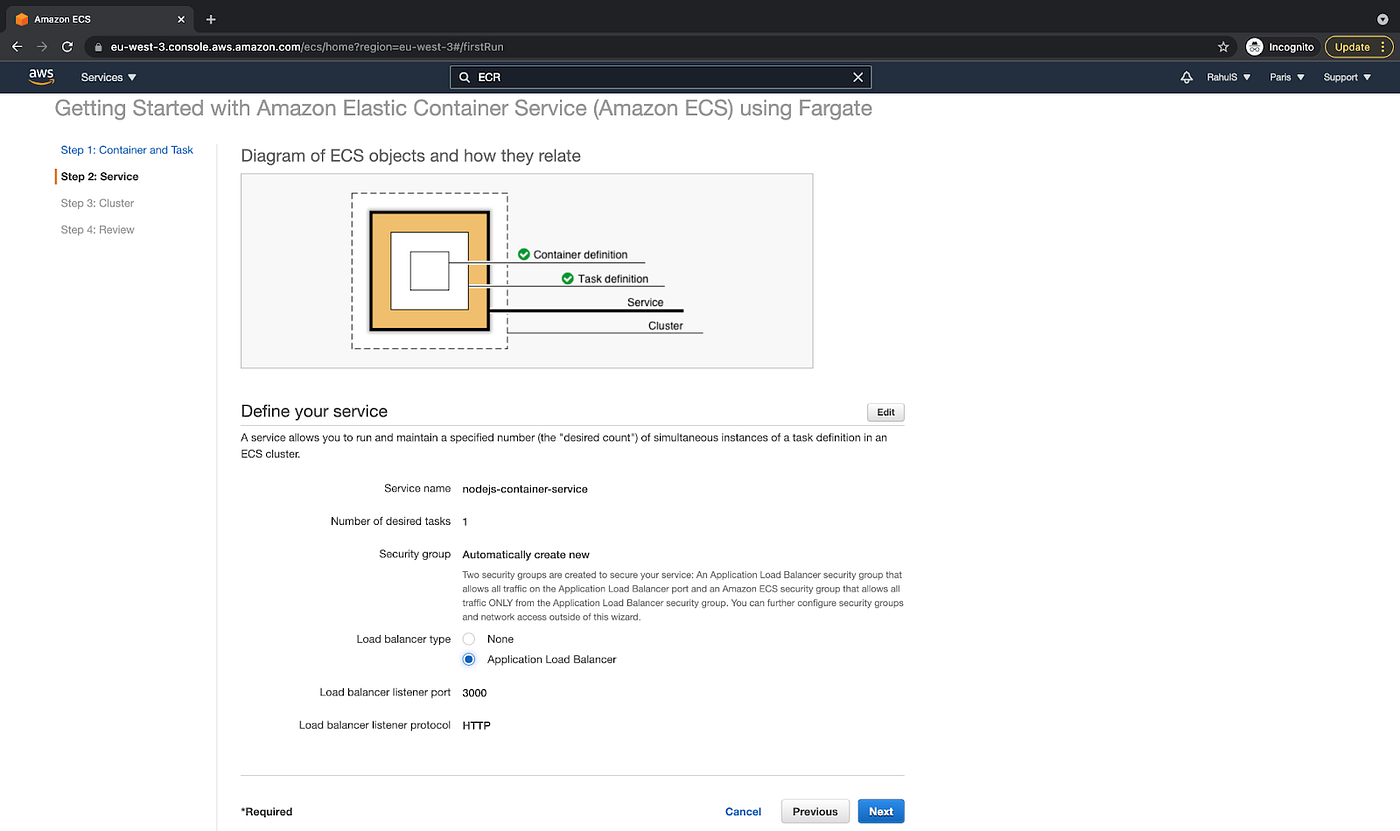Go to Step 1: Container and Task
Viewport: 1400px width, 831px height.
coord(127,150)
